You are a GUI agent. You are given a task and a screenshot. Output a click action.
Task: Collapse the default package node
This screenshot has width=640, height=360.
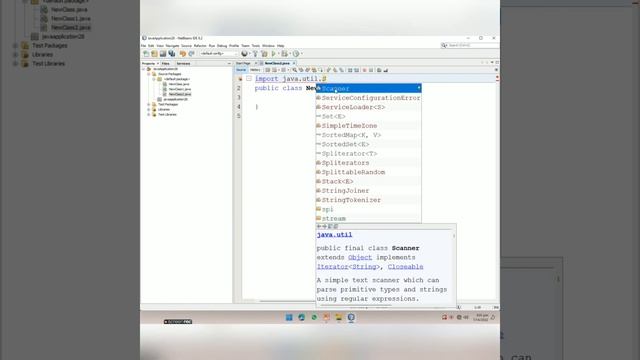point(154,79)
